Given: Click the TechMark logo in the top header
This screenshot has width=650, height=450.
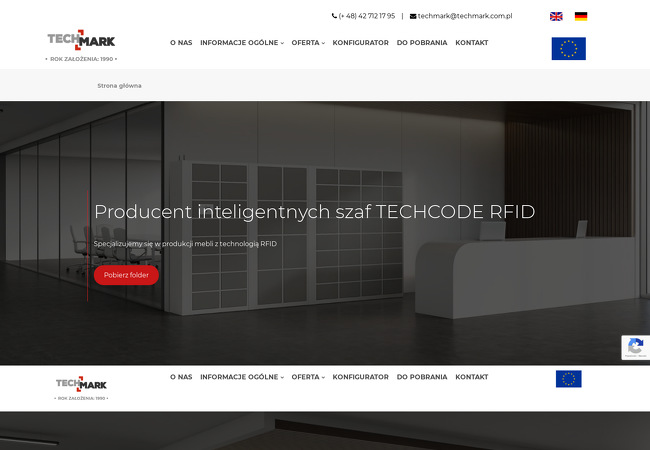Looking at the screenshot, I should 81,40.
